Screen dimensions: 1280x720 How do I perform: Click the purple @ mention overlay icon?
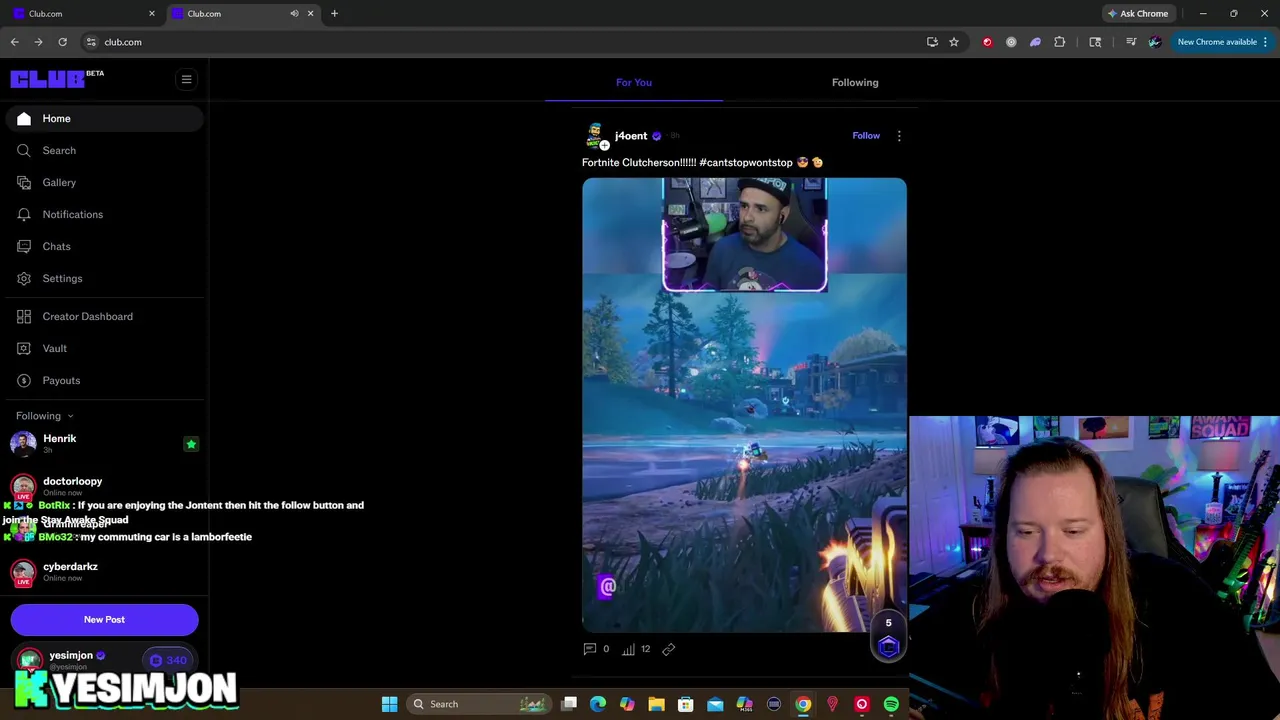click(x=607, y=587)
